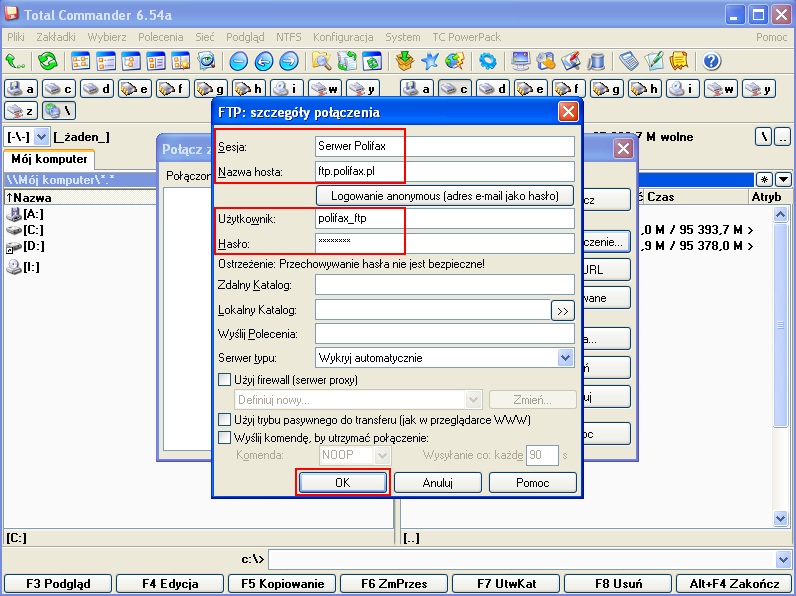Click Logowanie anonymous button
The image size is (796, 596).
445,195
